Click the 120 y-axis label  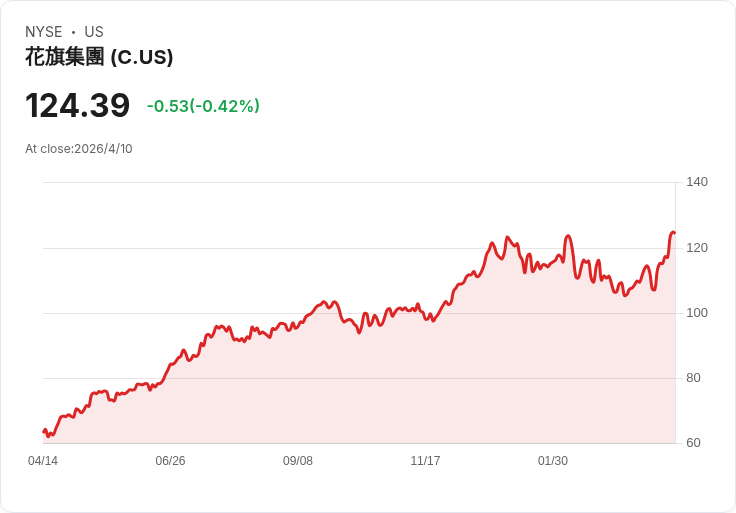pyautogui.click(x=697, y=247)
